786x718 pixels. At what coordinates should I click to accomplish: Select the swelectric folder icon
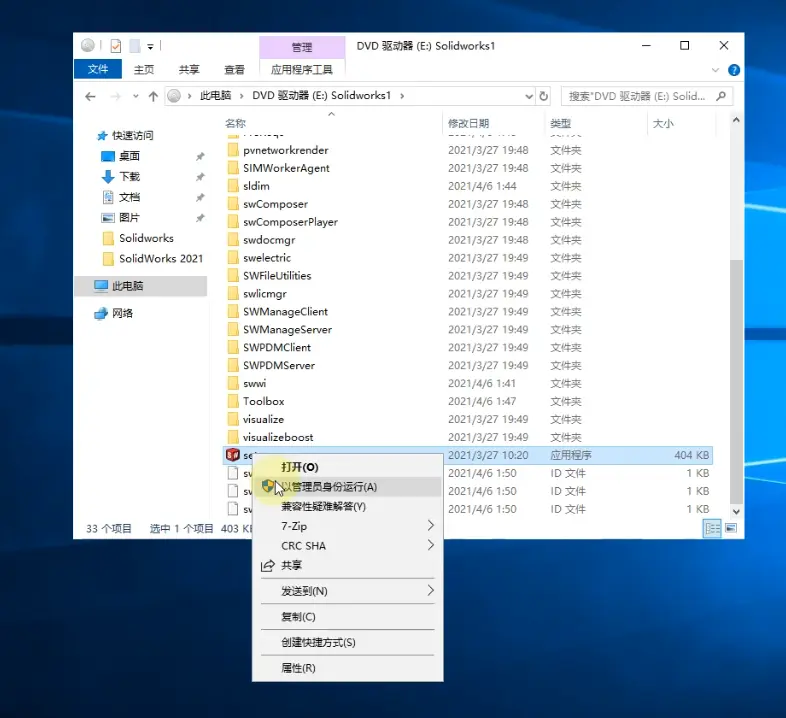point(233,258)
